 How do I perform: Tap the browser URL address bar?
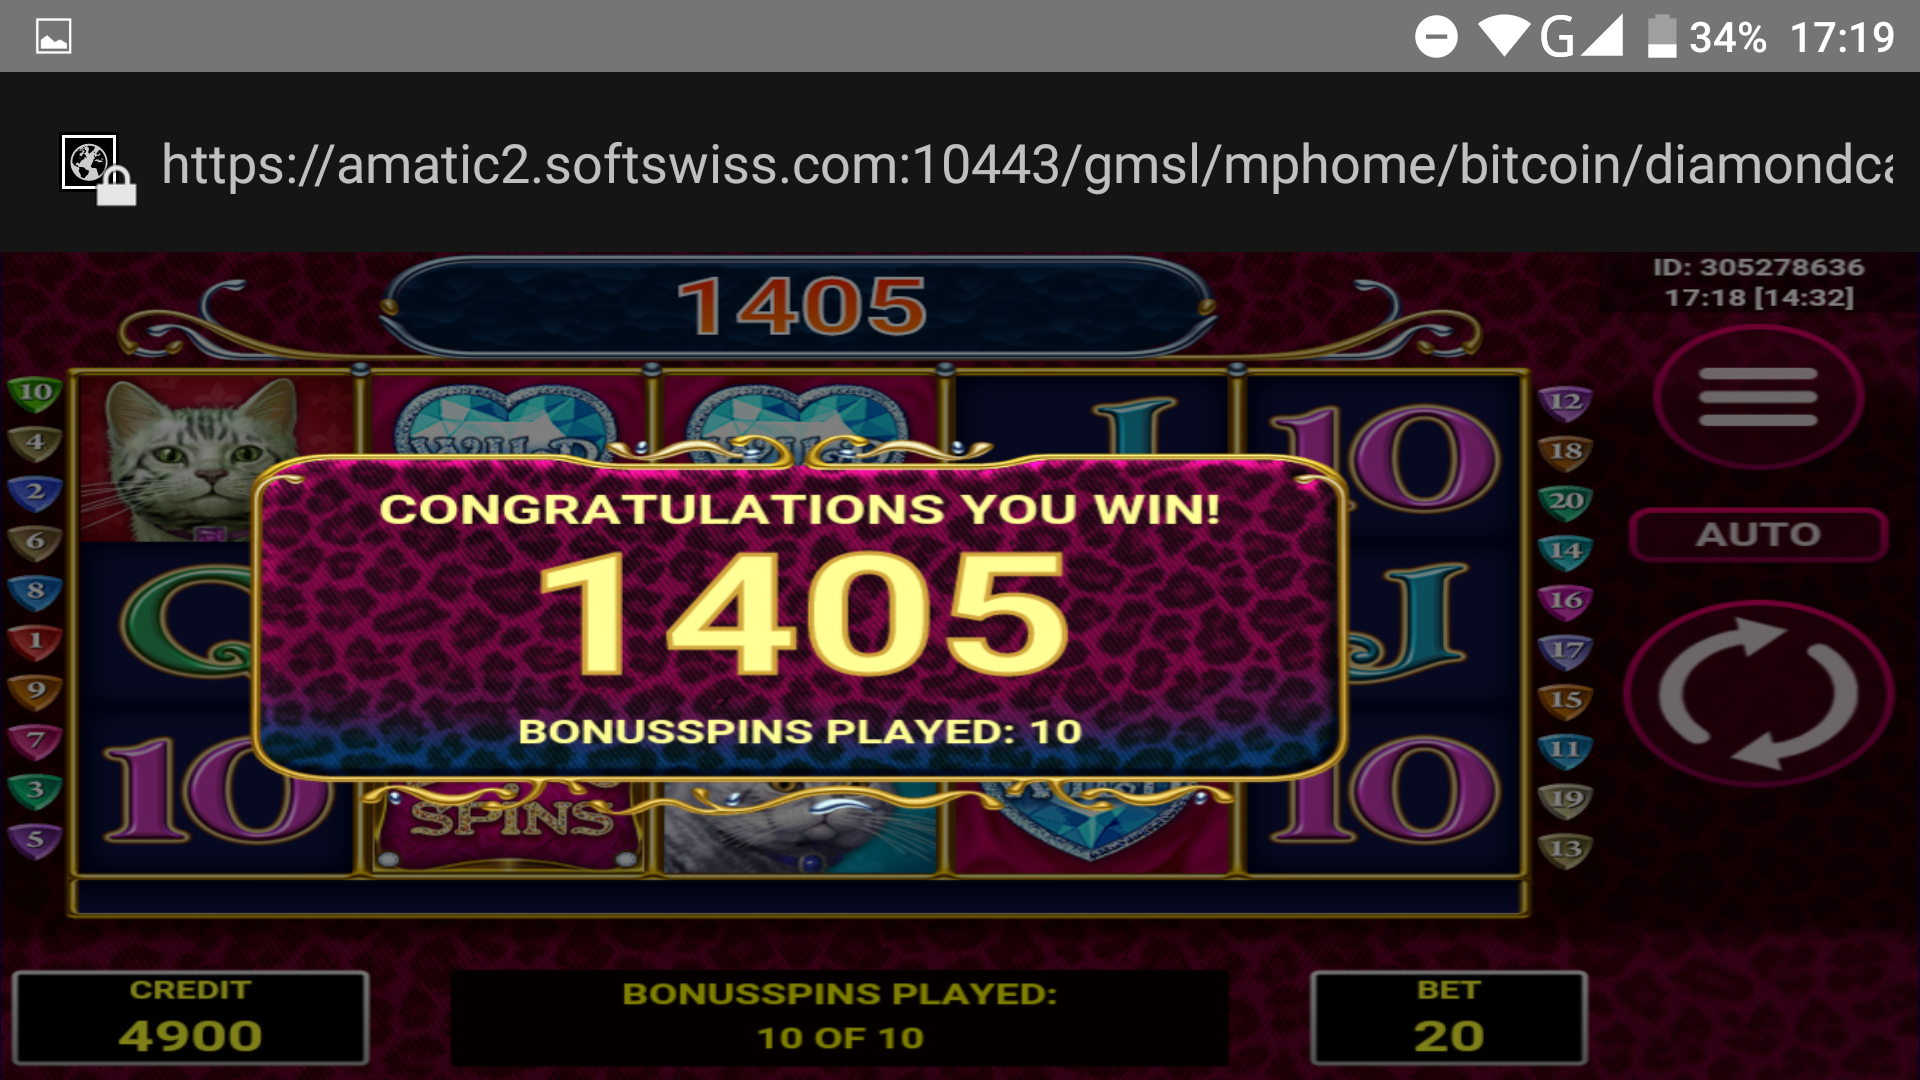coord(1027,164)
